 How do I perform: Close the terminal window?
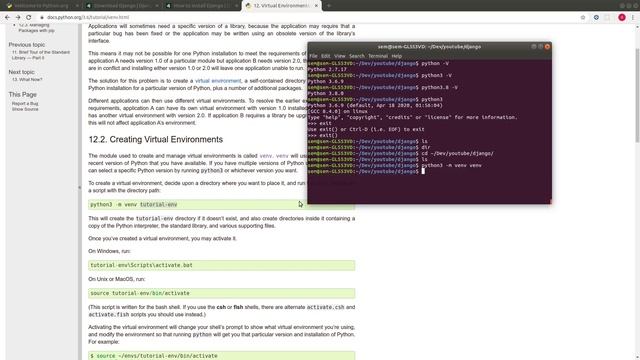click(547, 47)
